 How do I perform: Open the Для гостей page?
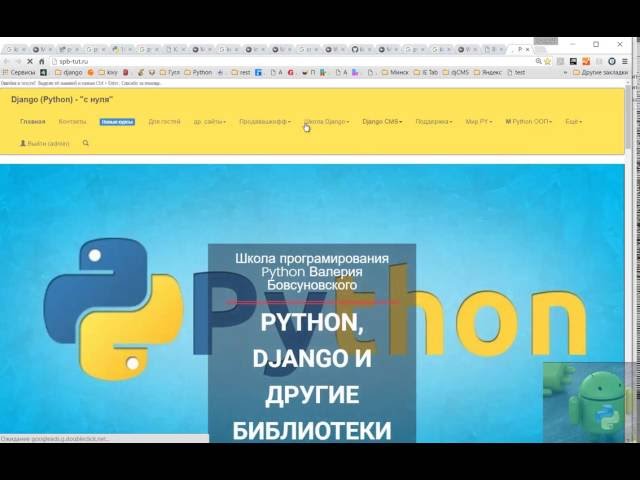pyautogui.click(x=164, y=121)
